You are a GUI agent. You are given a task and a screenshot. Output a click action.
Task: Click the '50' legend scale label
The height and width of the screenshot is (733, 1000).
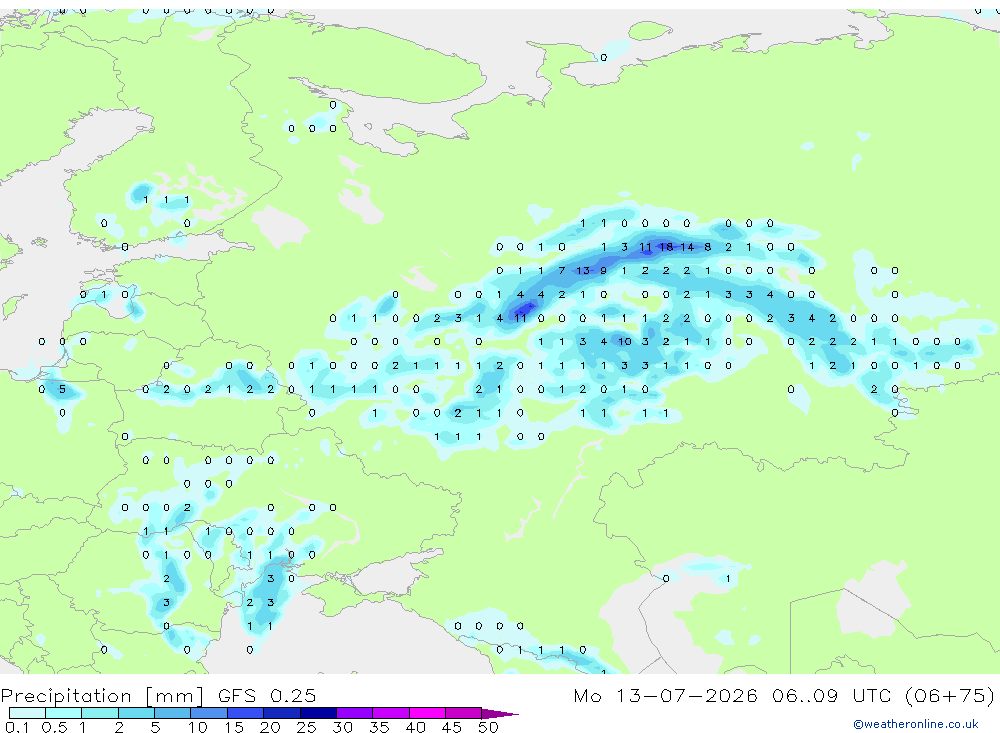489,727
